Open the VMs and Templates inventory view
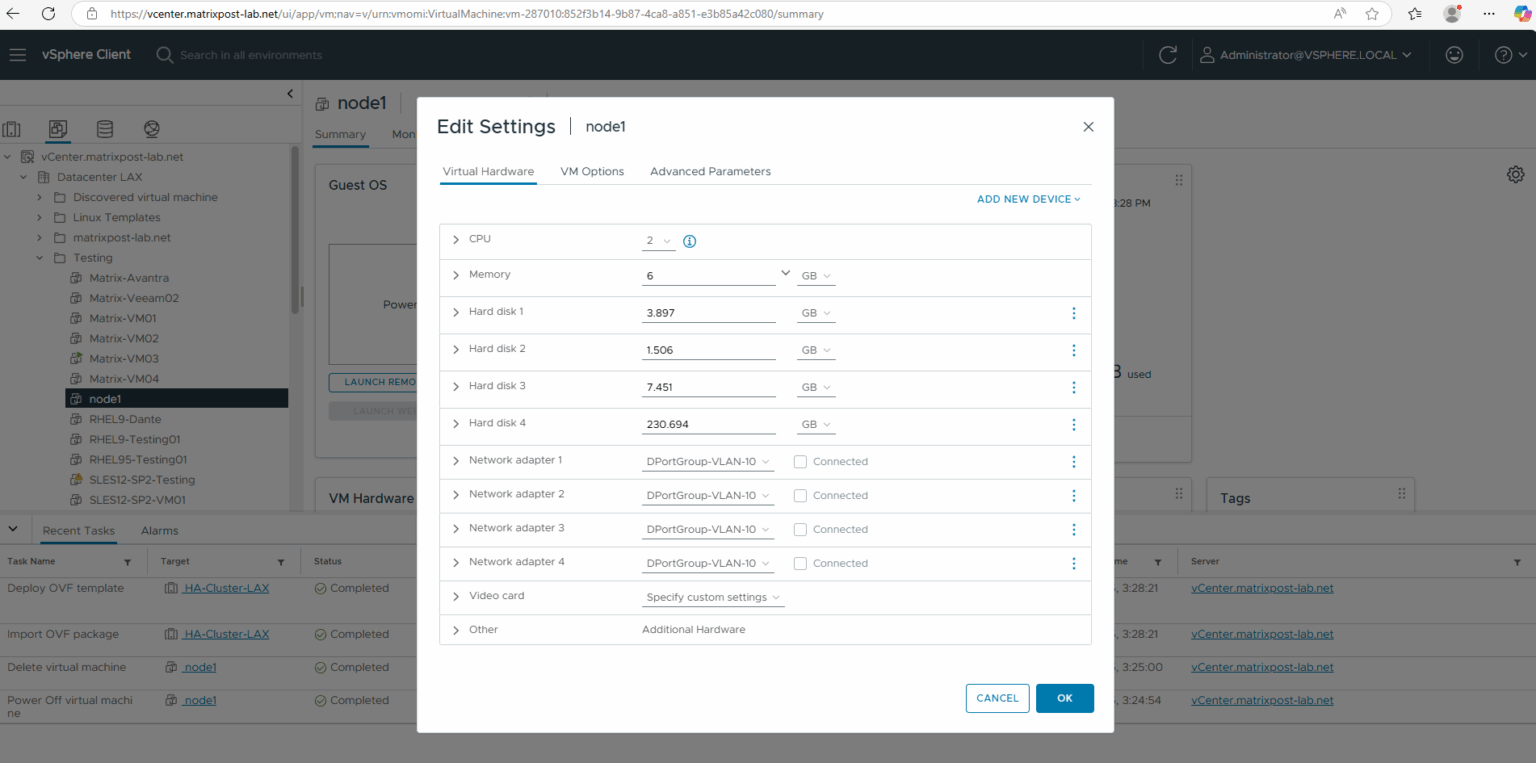1536x763 pixels. tap(57, 129)
